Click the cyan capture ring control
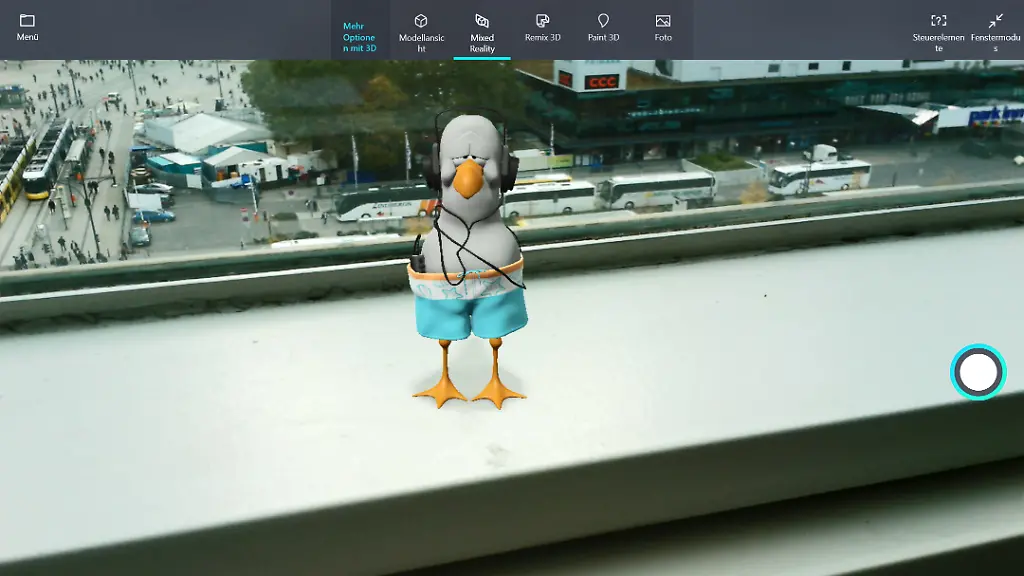Image resolution: width=1024 pixels, height=576 pixels. tap(978, 371)
